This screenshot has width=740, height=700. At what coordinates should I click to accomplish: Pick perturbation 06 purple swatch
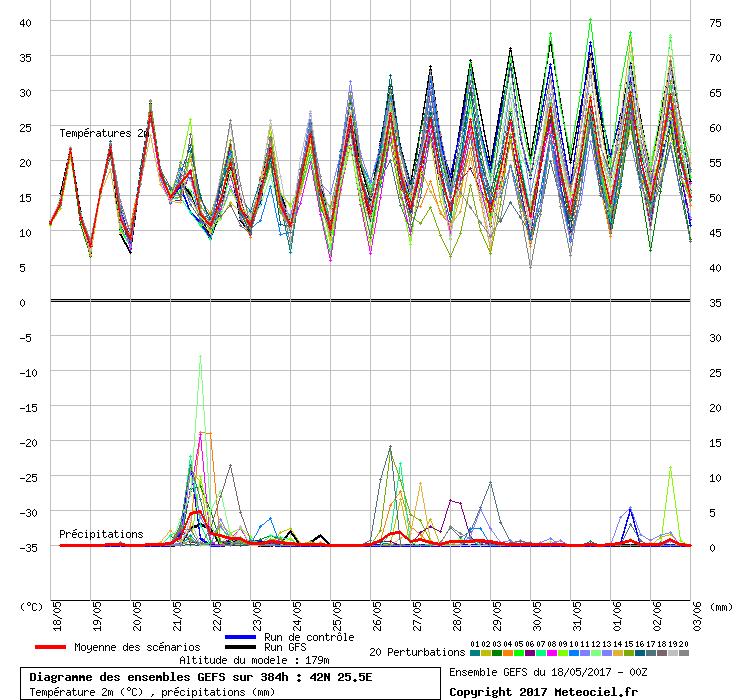pos(530,653)
